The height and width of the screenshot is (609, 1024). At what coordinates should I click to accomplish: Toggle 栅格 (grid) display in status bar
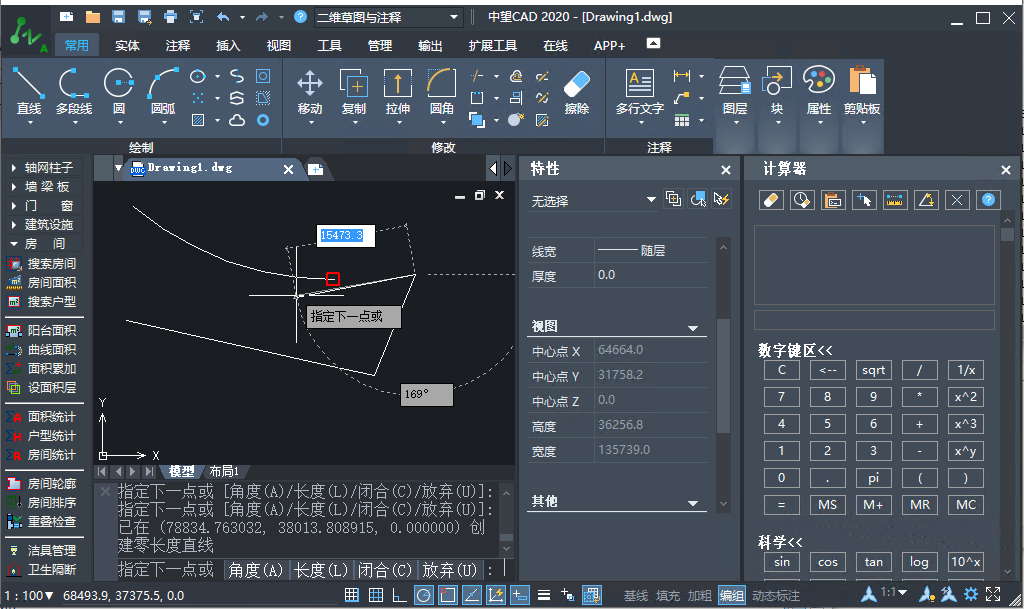(x=352, y=595)
